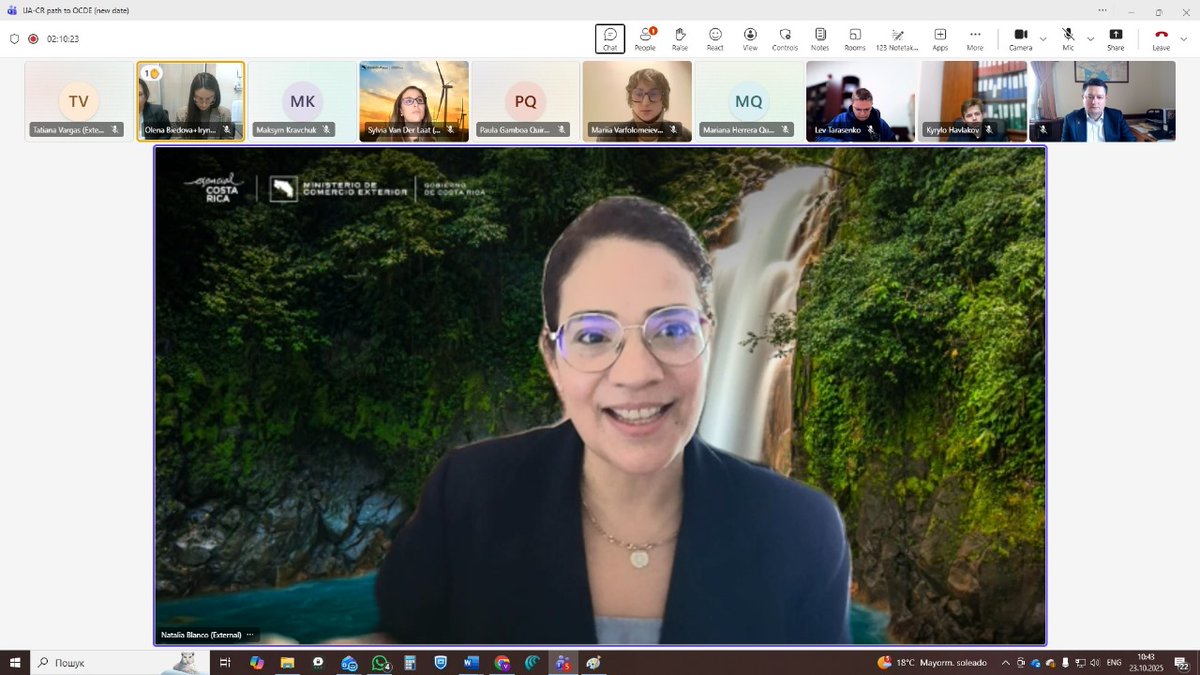Select Paula Gamboa participant tile
1200x675 pixels.
526,101
